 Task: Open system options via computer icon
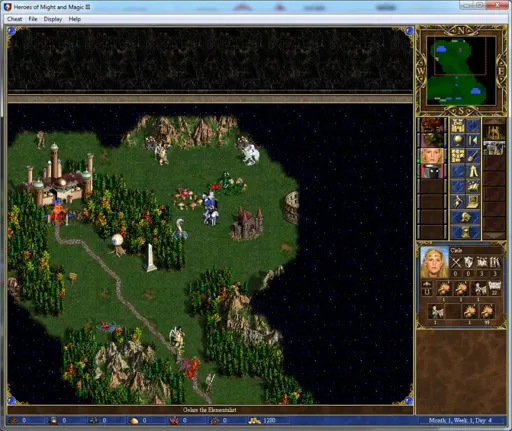[473, 202]
